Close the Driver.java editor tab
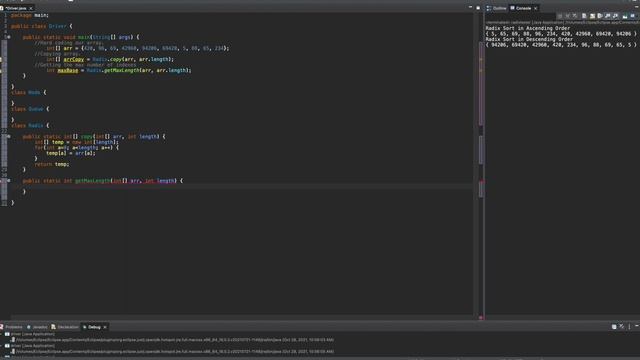The image size is (640, 360). pos(31,8)
